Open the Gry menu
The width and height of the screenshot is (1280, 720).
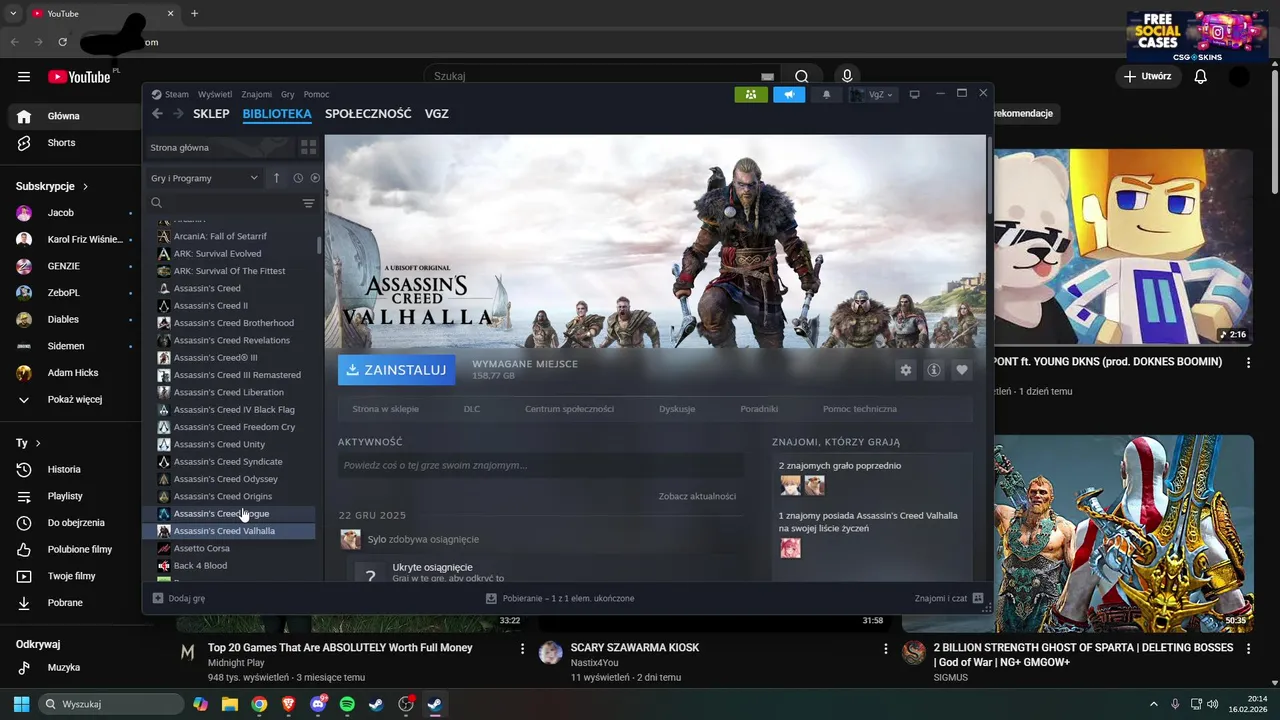[x=288, y=94]
